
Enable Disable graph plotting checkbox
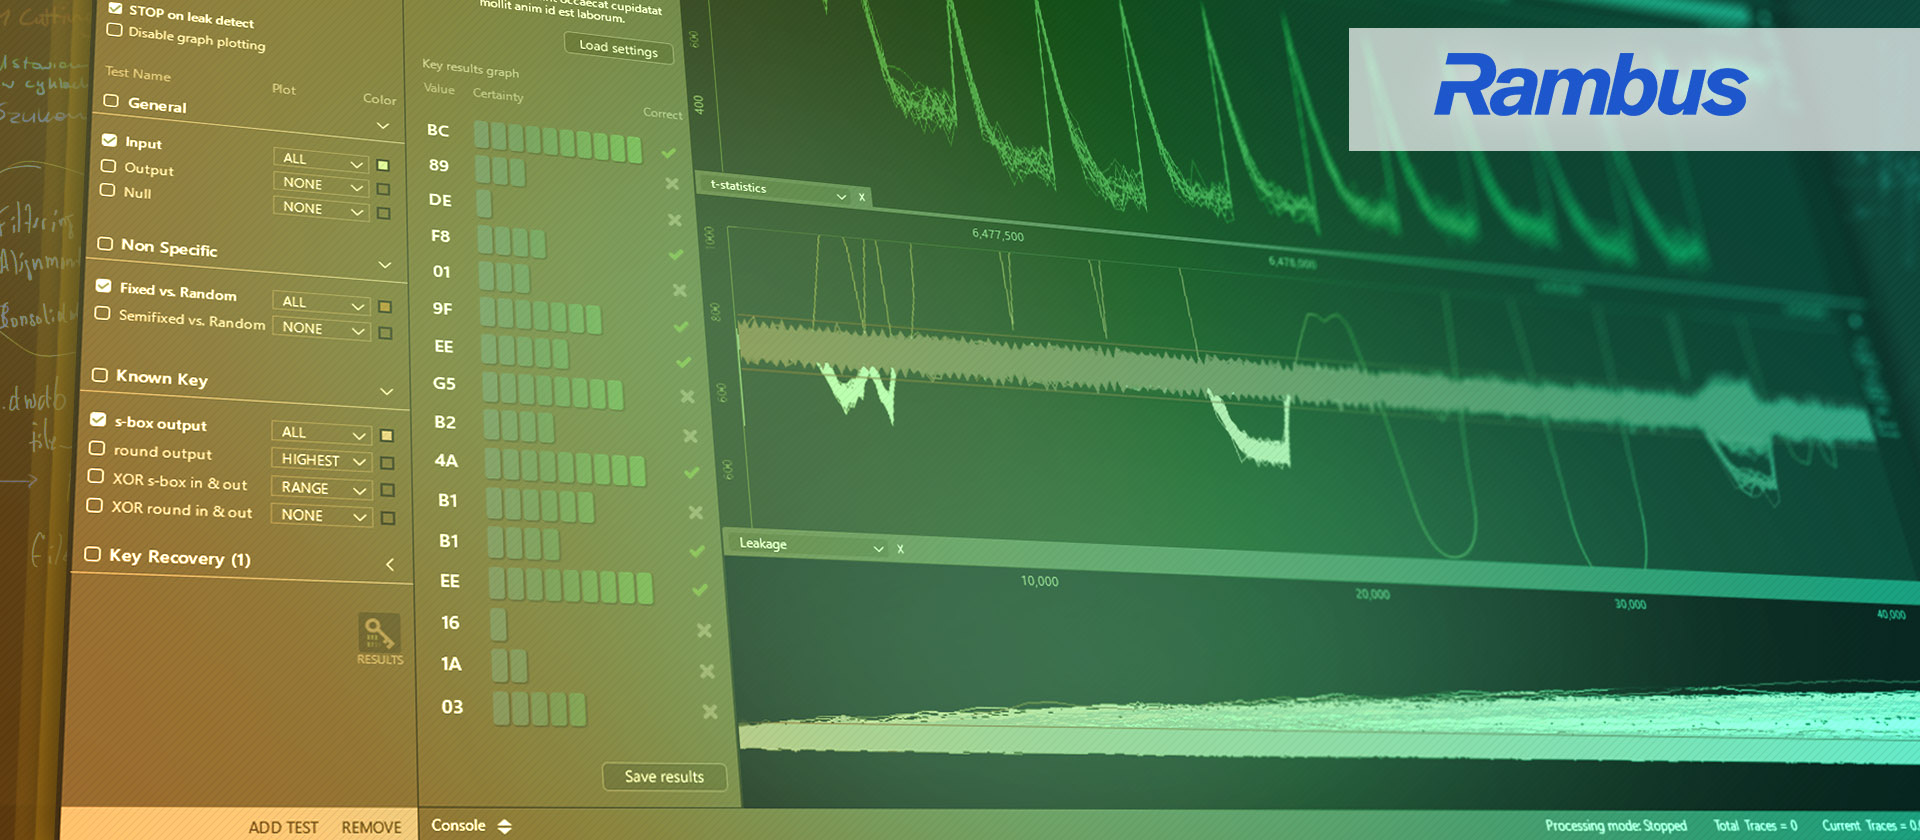point(115,30)
